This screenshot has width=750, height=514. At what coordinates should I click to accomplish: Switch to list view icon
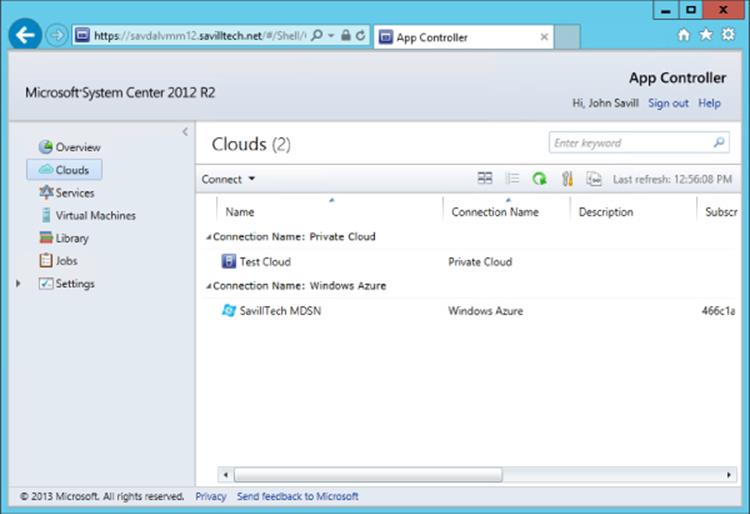pyautogui.click(x=512, y=179)
